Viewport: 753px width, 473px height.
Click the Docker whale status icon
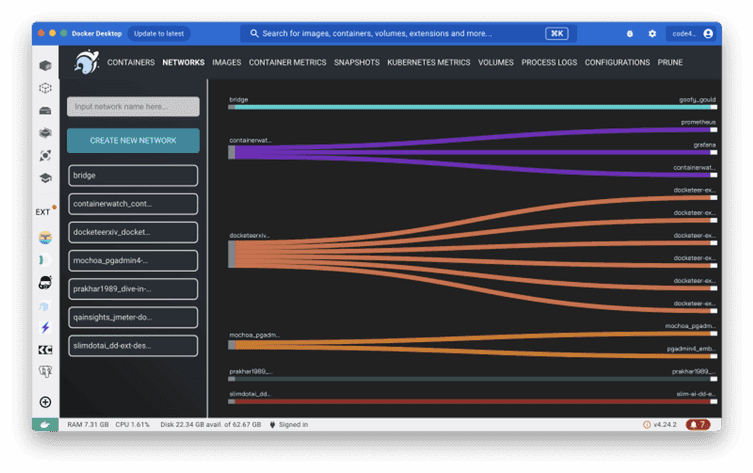(x=45, y=424)
